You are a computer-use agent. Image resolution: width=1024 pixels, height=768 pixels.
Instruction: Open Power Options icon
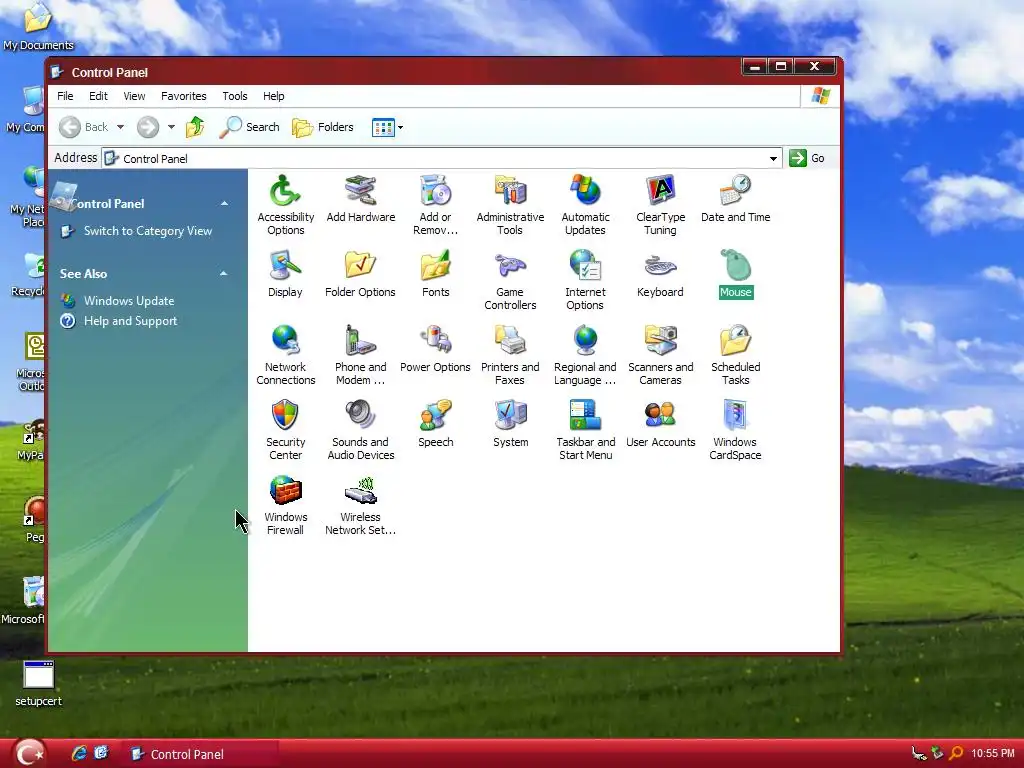pyautogui.click(x=436, y=349)
